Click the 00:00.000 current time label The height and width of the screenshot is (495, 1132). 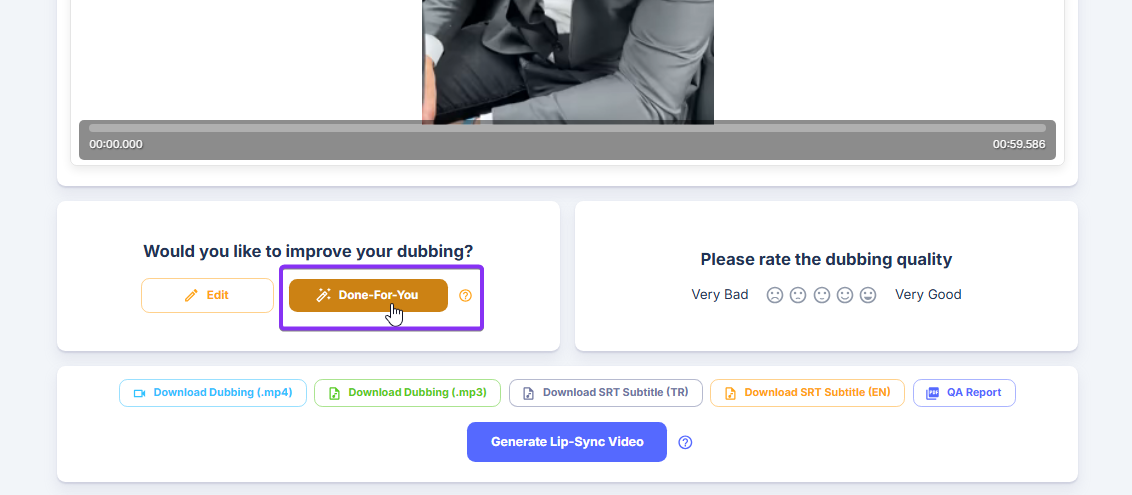(x=116, y=144)
